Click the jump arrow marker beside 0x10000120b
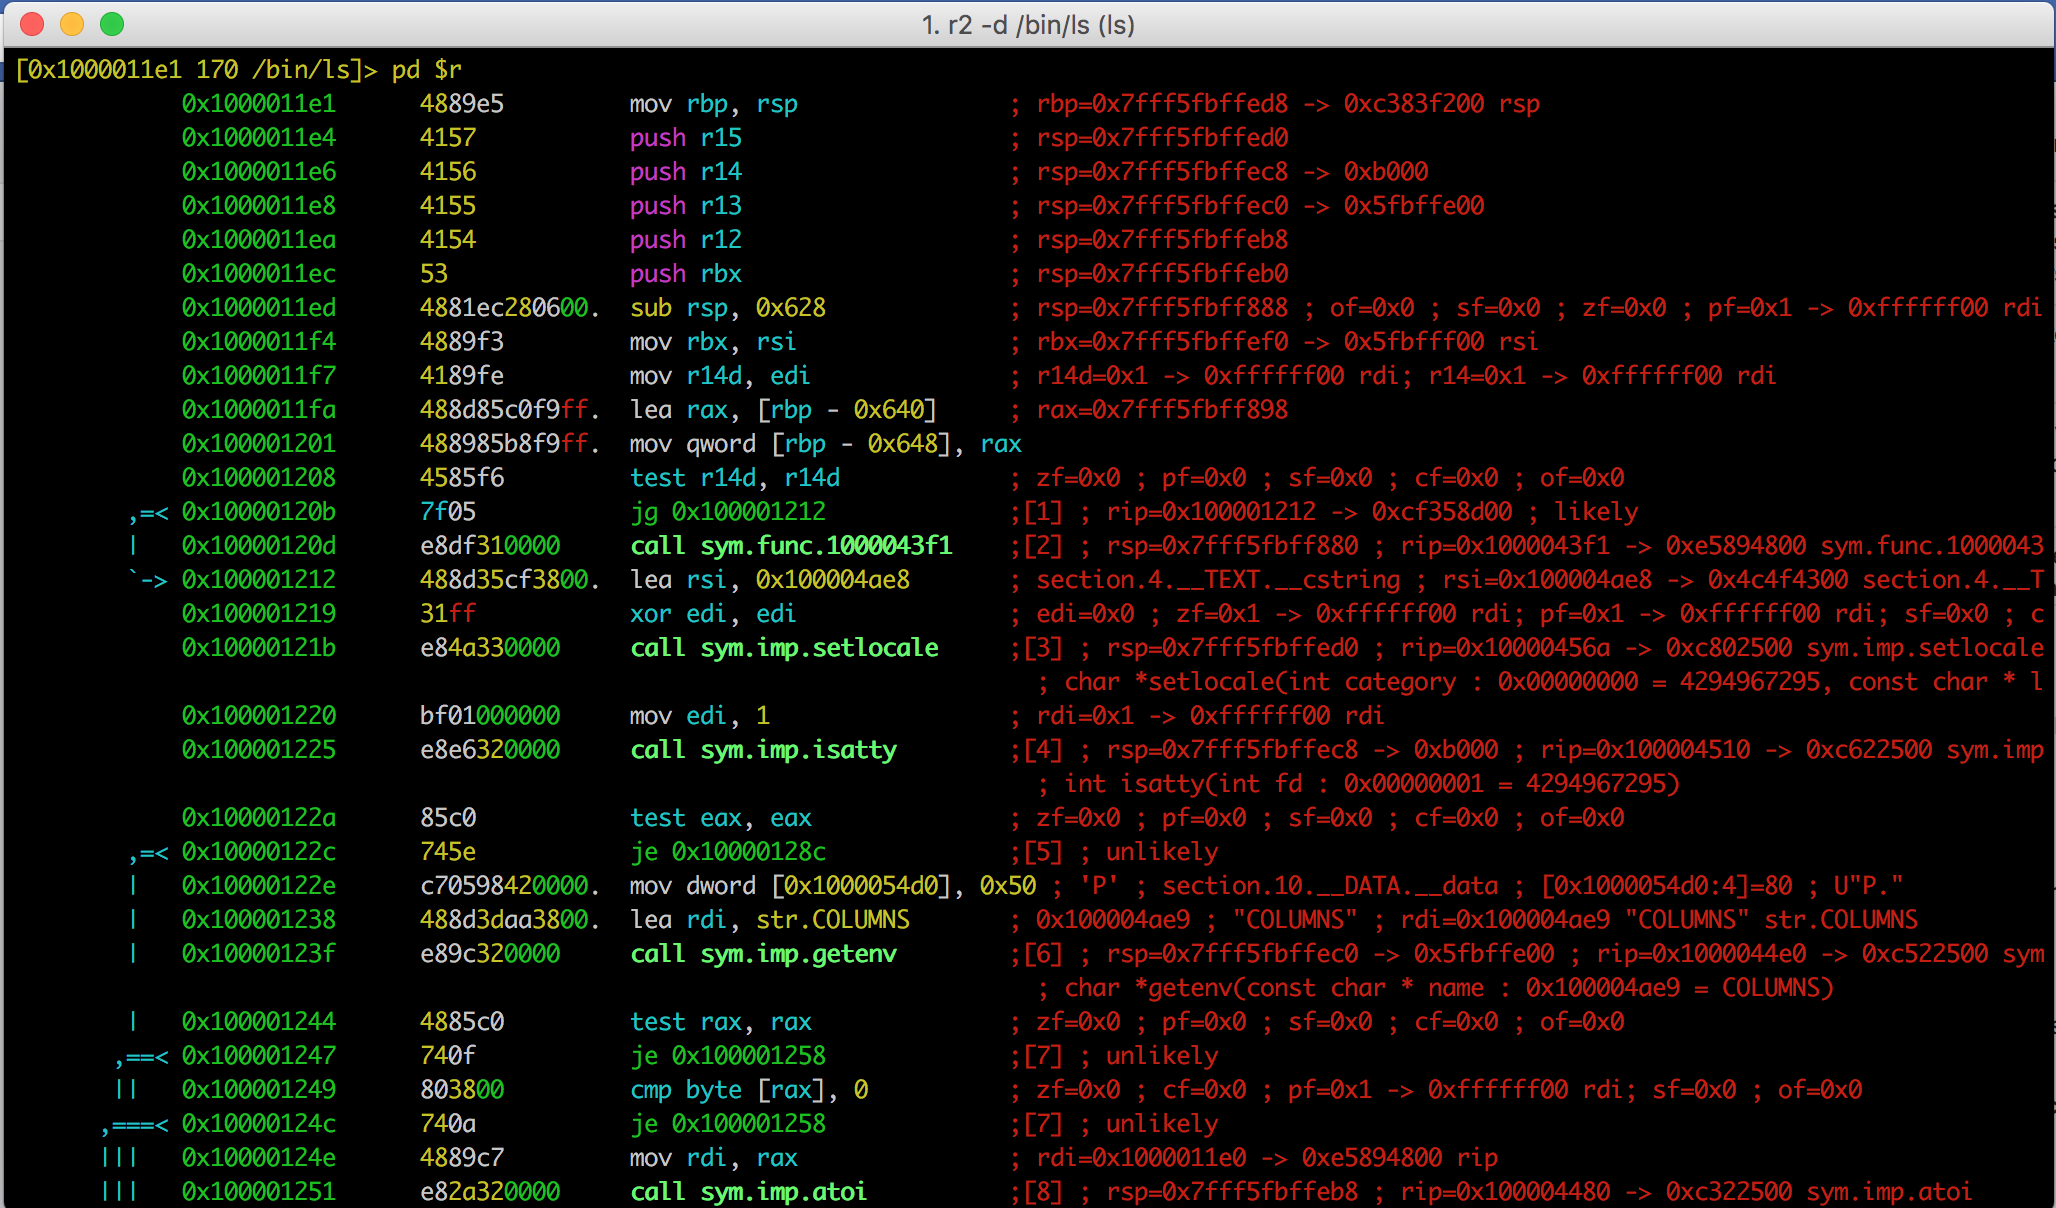 148,514
